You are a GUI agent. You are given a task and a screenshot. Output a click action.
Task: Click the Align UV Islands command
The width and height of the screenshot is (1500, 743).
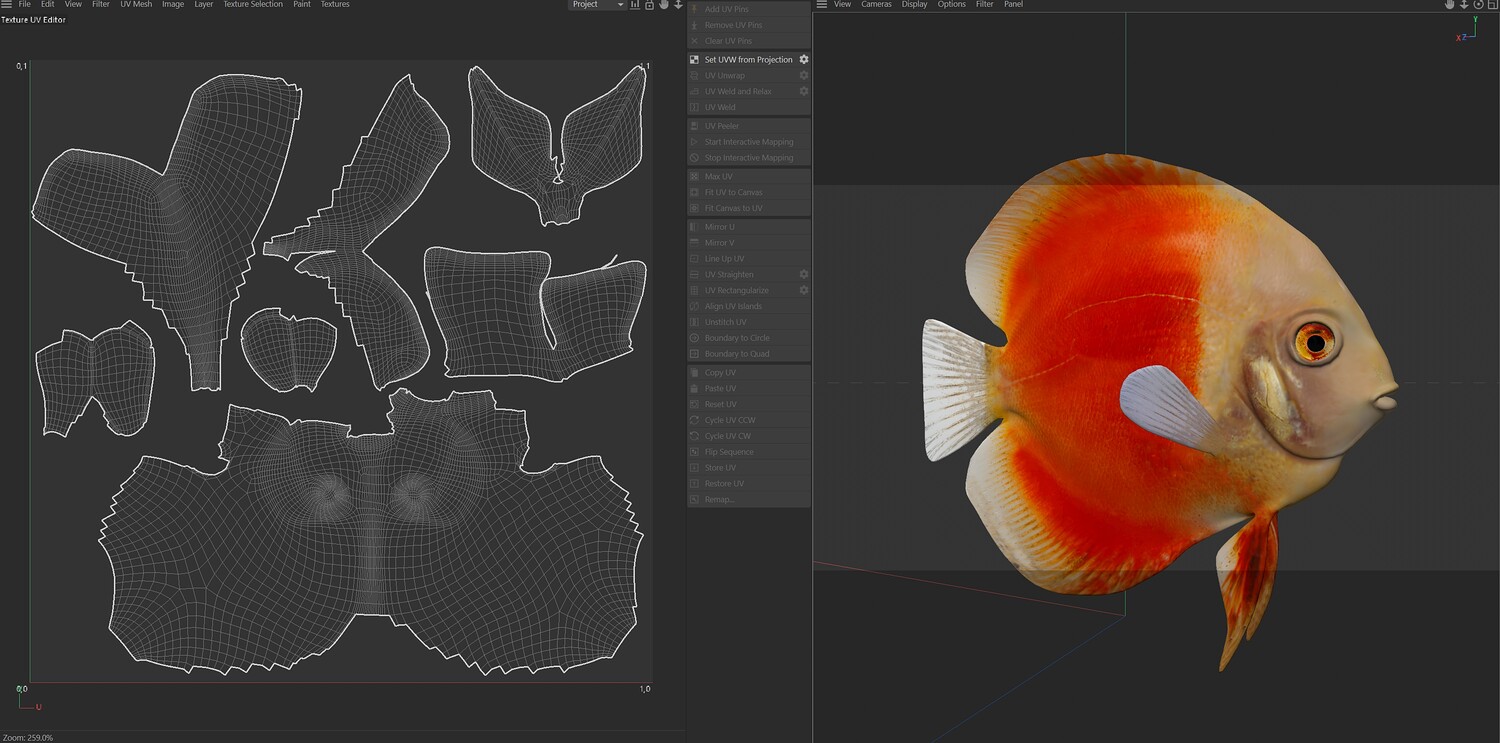point(749,306)
